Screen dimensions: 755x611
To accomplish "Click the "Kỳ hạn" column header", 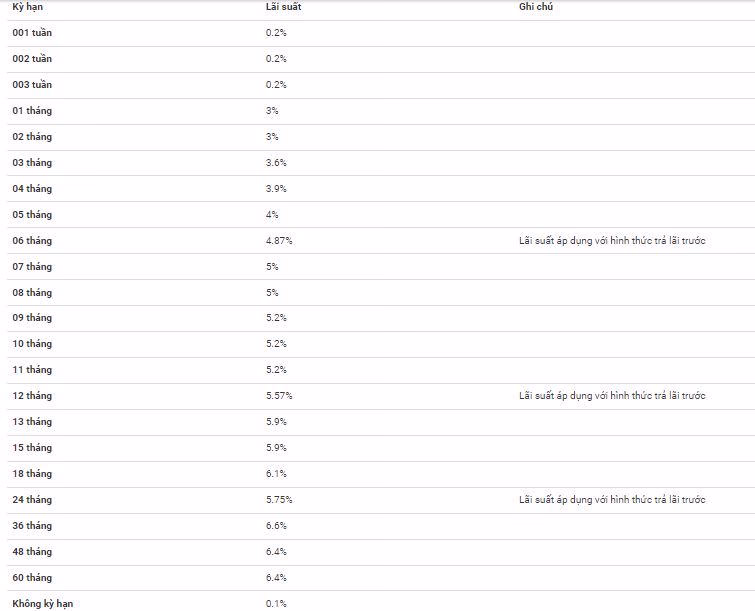I will pos(26,7).
